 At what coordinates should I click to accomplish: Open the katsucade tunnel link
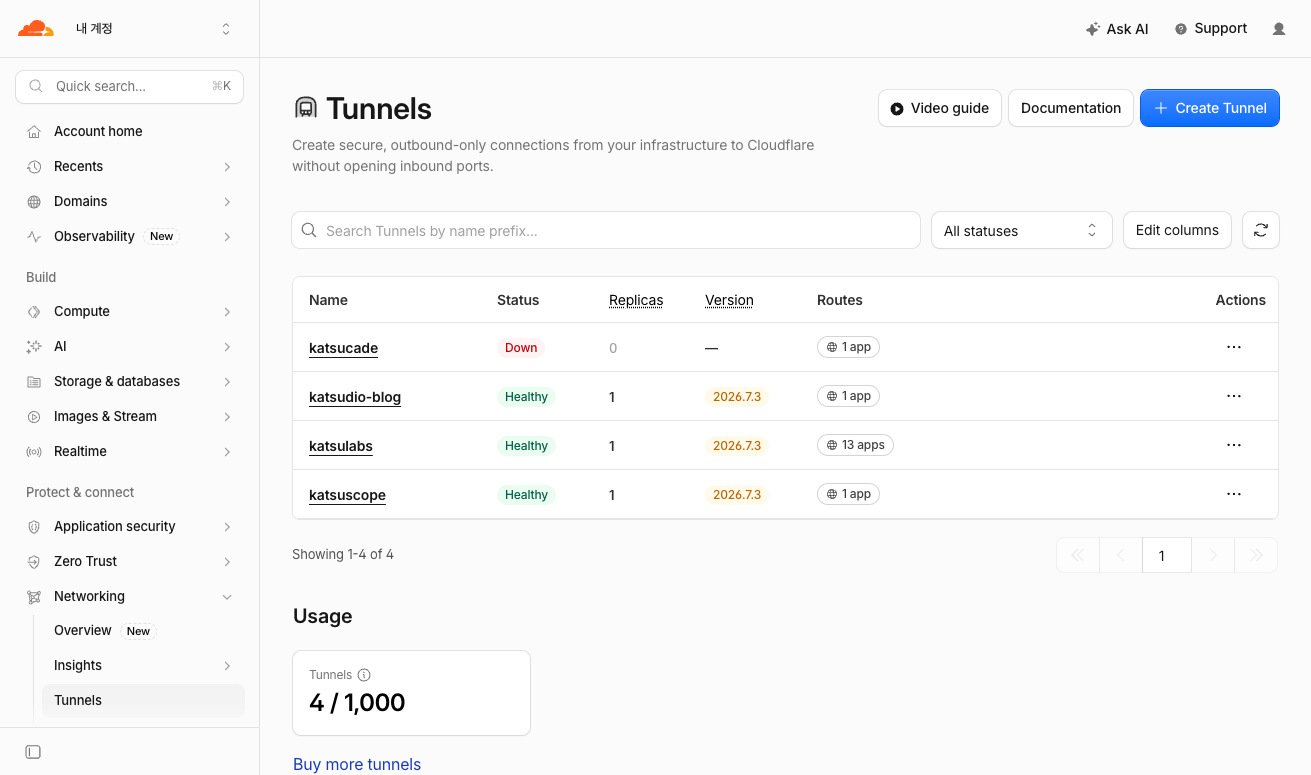pyautogui.click(x=343, y=348)
